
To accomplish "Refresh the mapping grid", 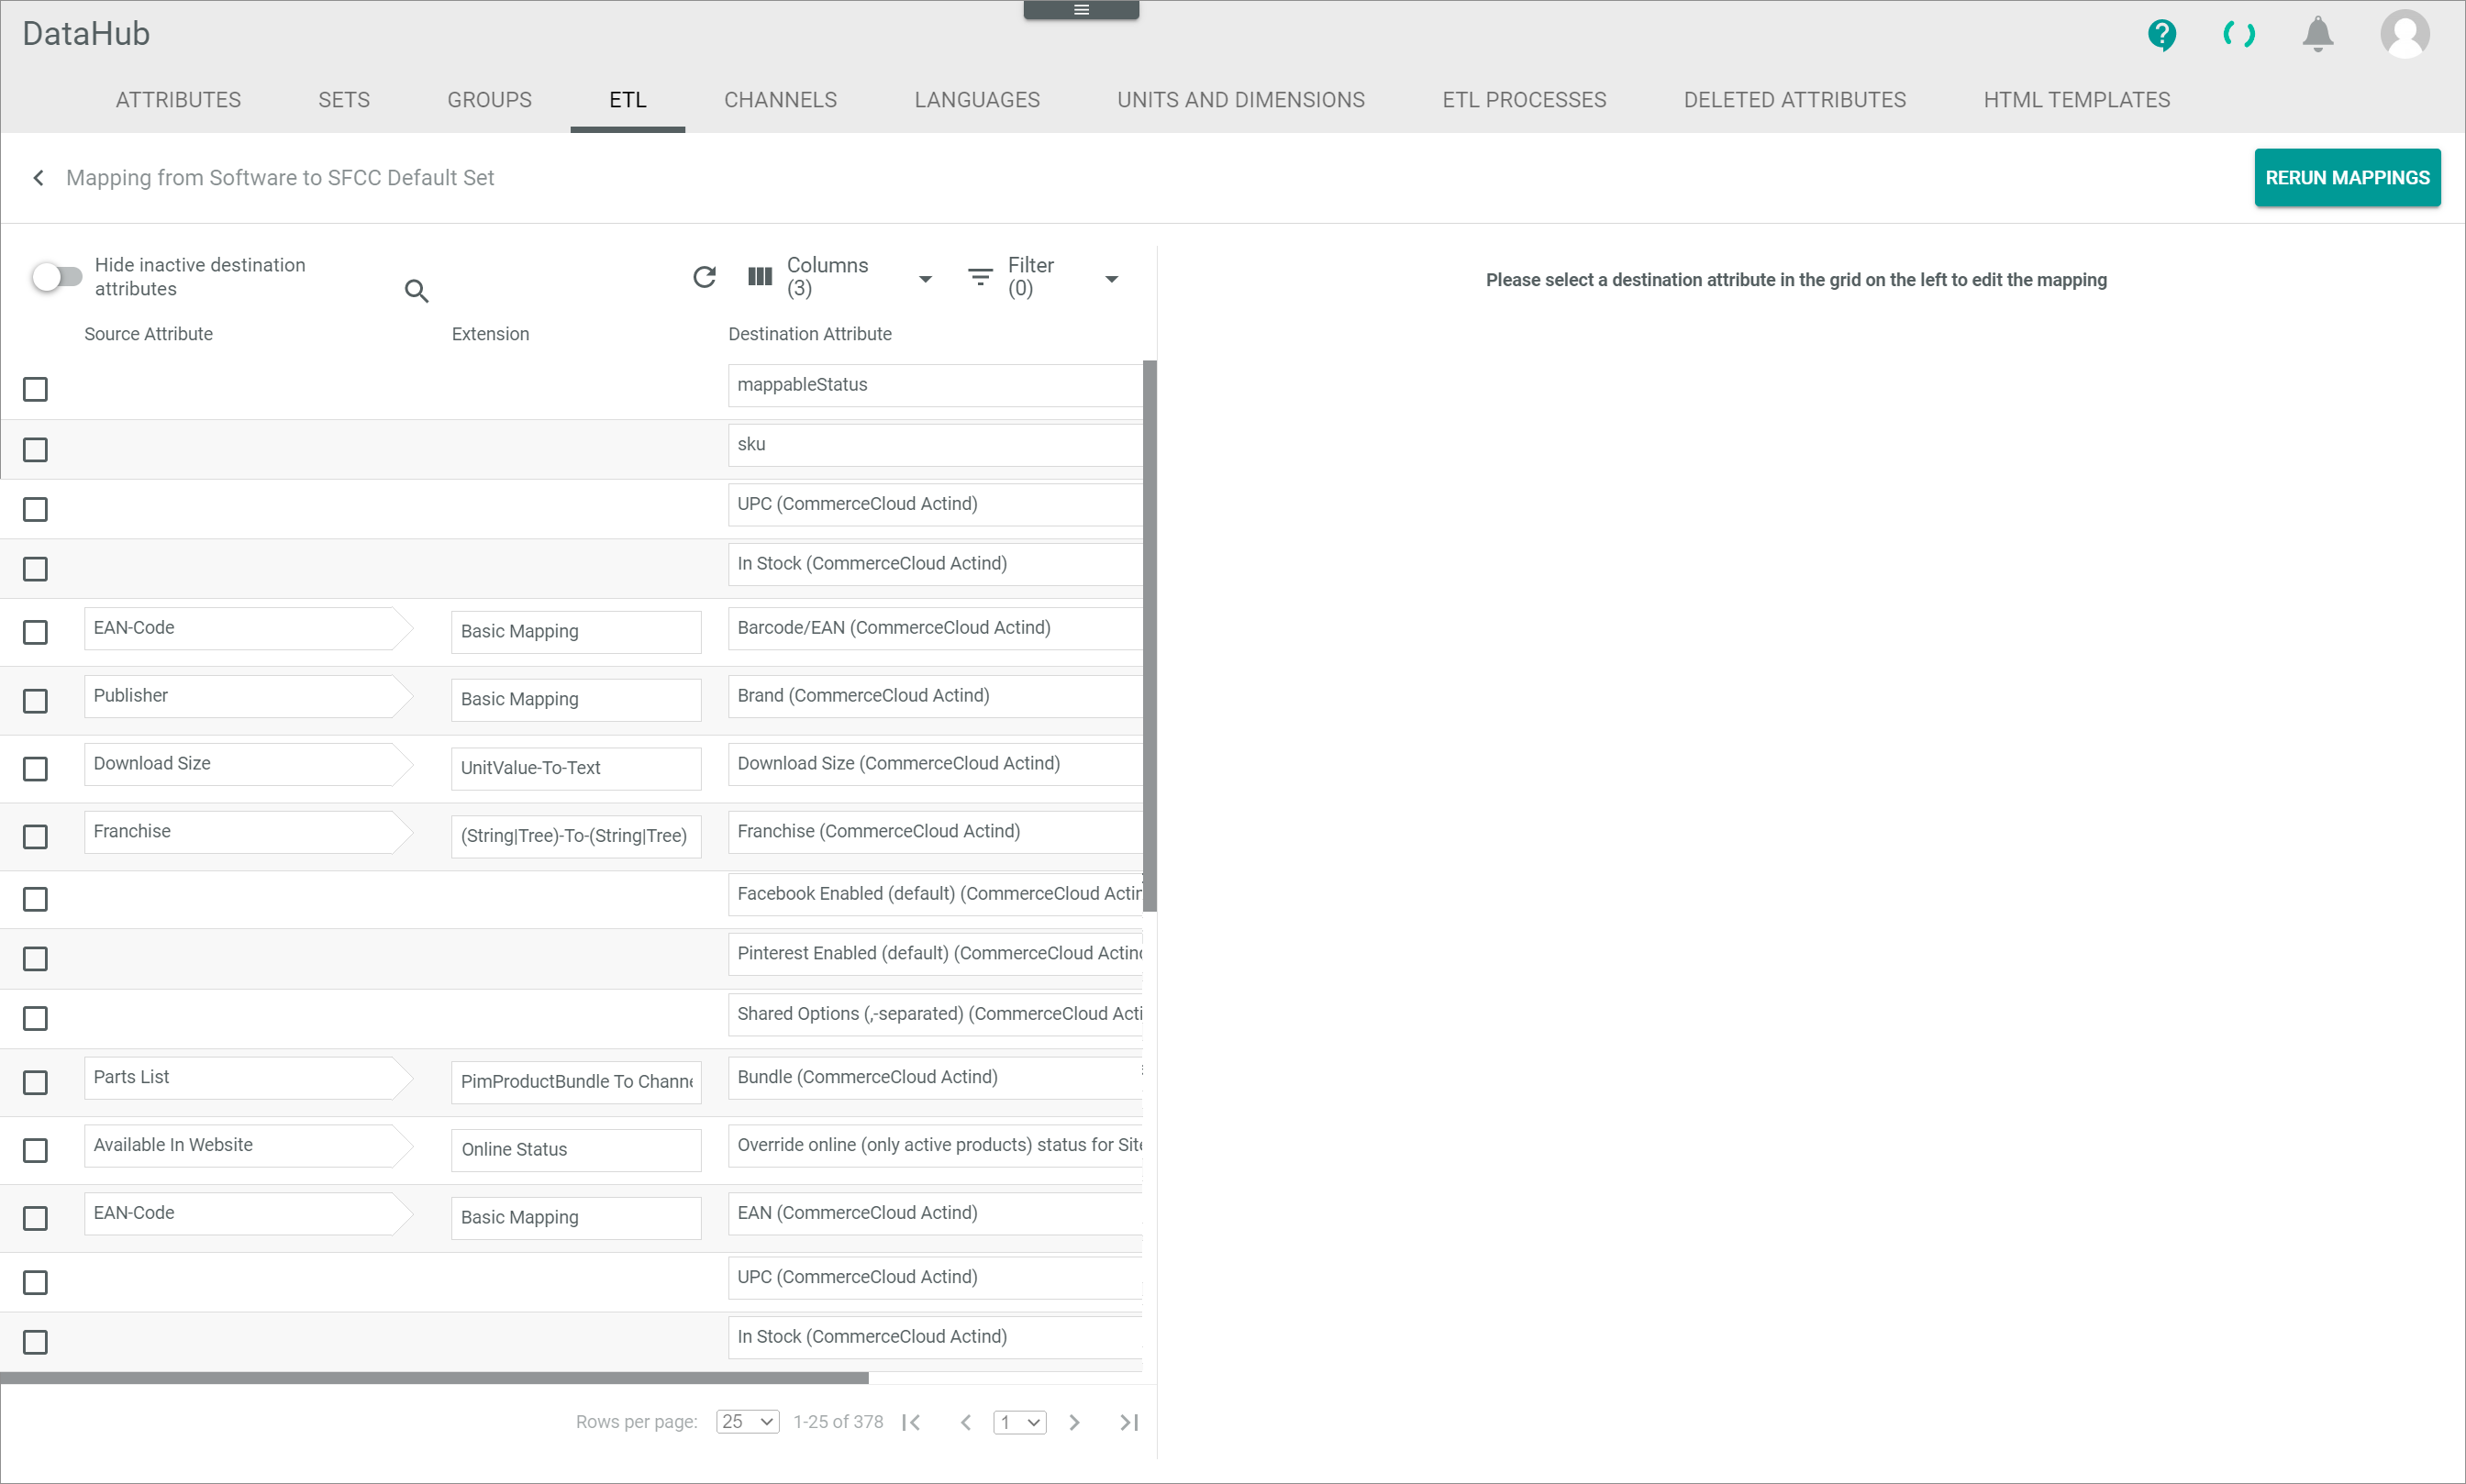I will pos(704,277).
